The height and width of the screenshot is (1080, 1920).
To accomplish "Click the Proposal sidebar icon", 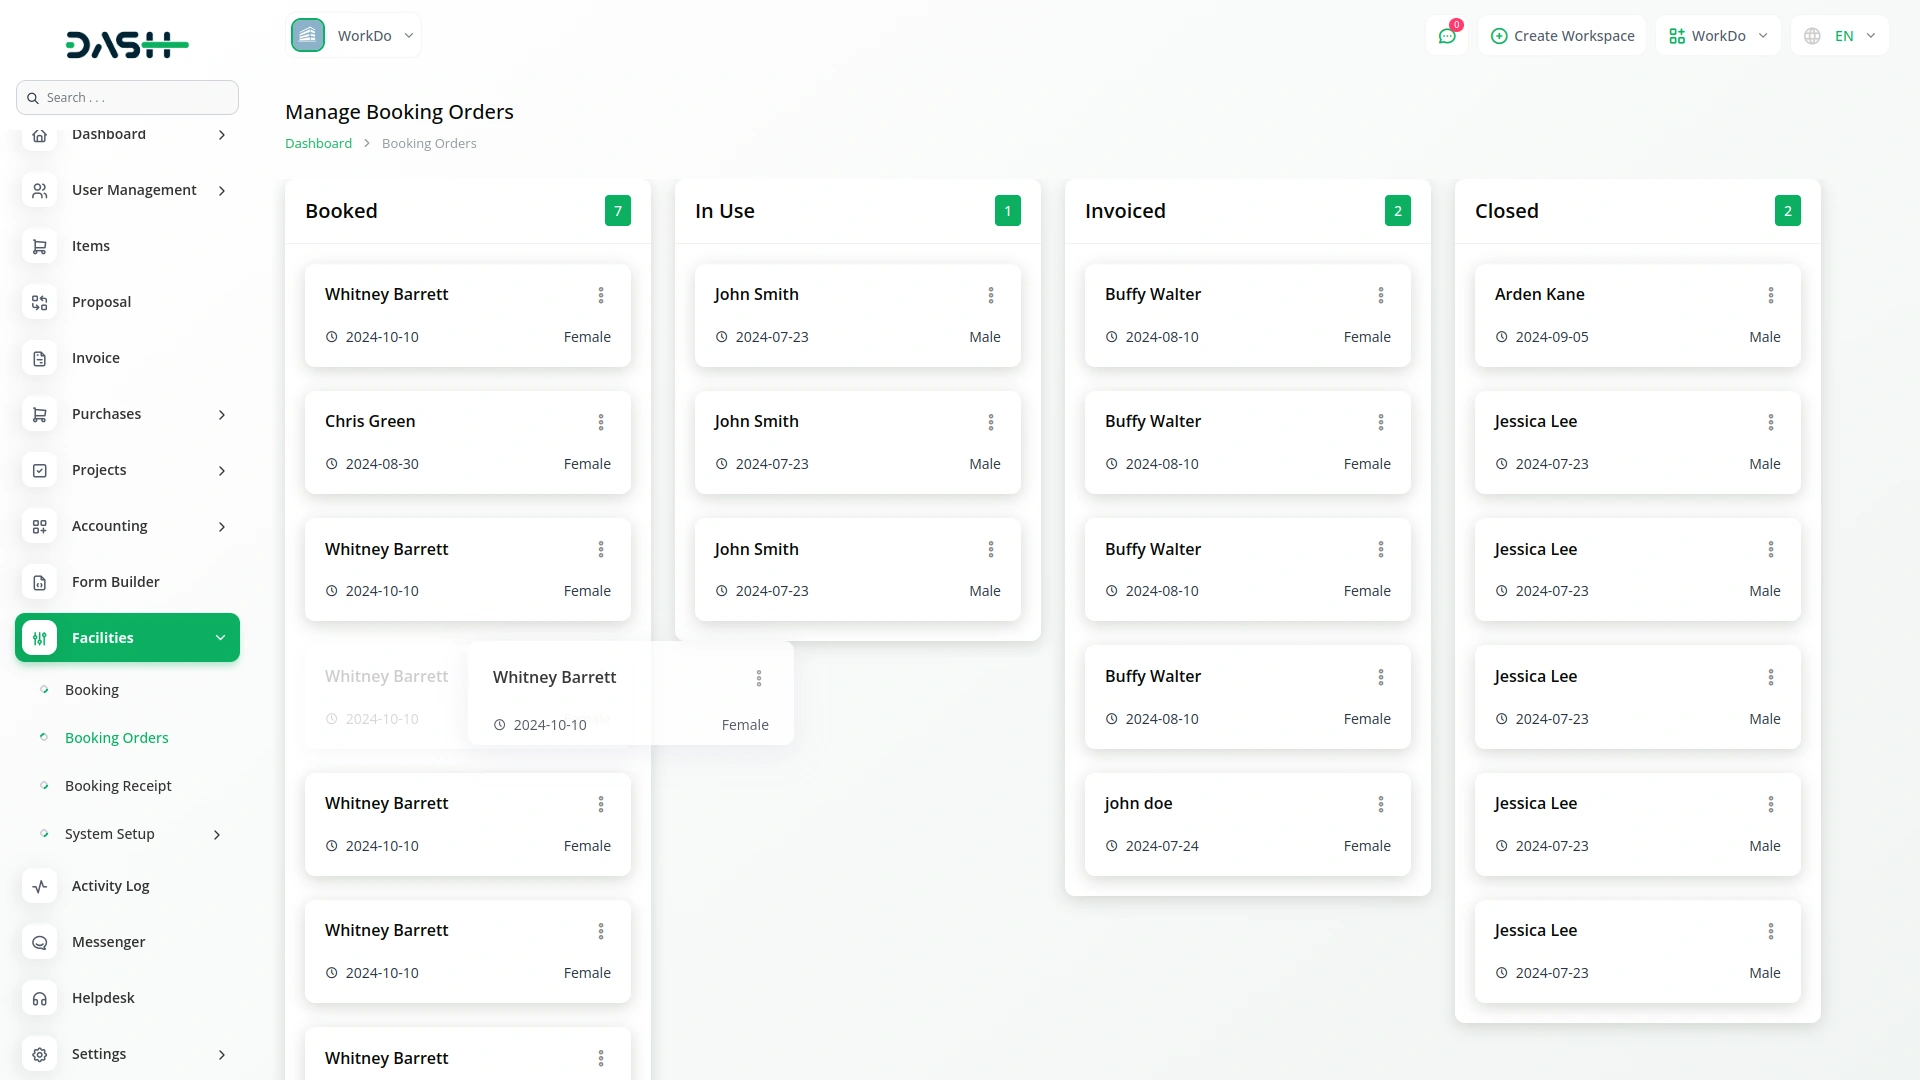I will click(x=40, y=302).
